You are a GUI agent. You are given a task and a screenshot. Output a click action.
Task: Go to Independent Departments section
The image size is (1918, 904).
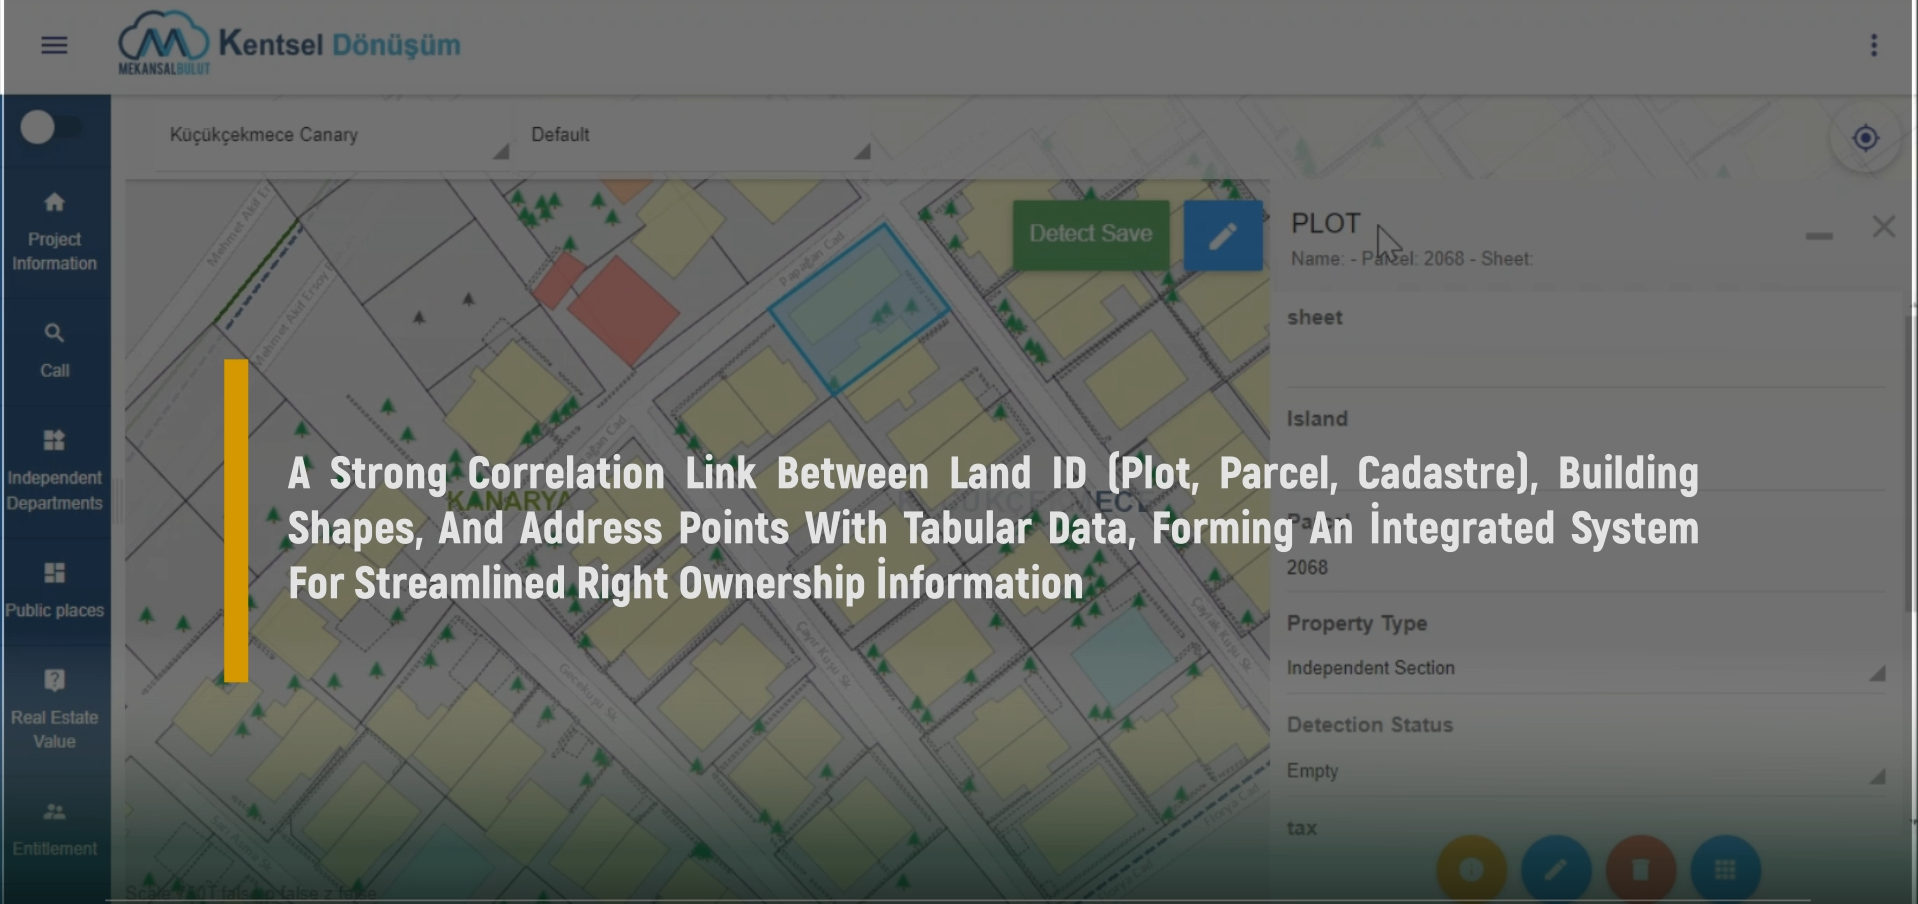coord(55,471)
